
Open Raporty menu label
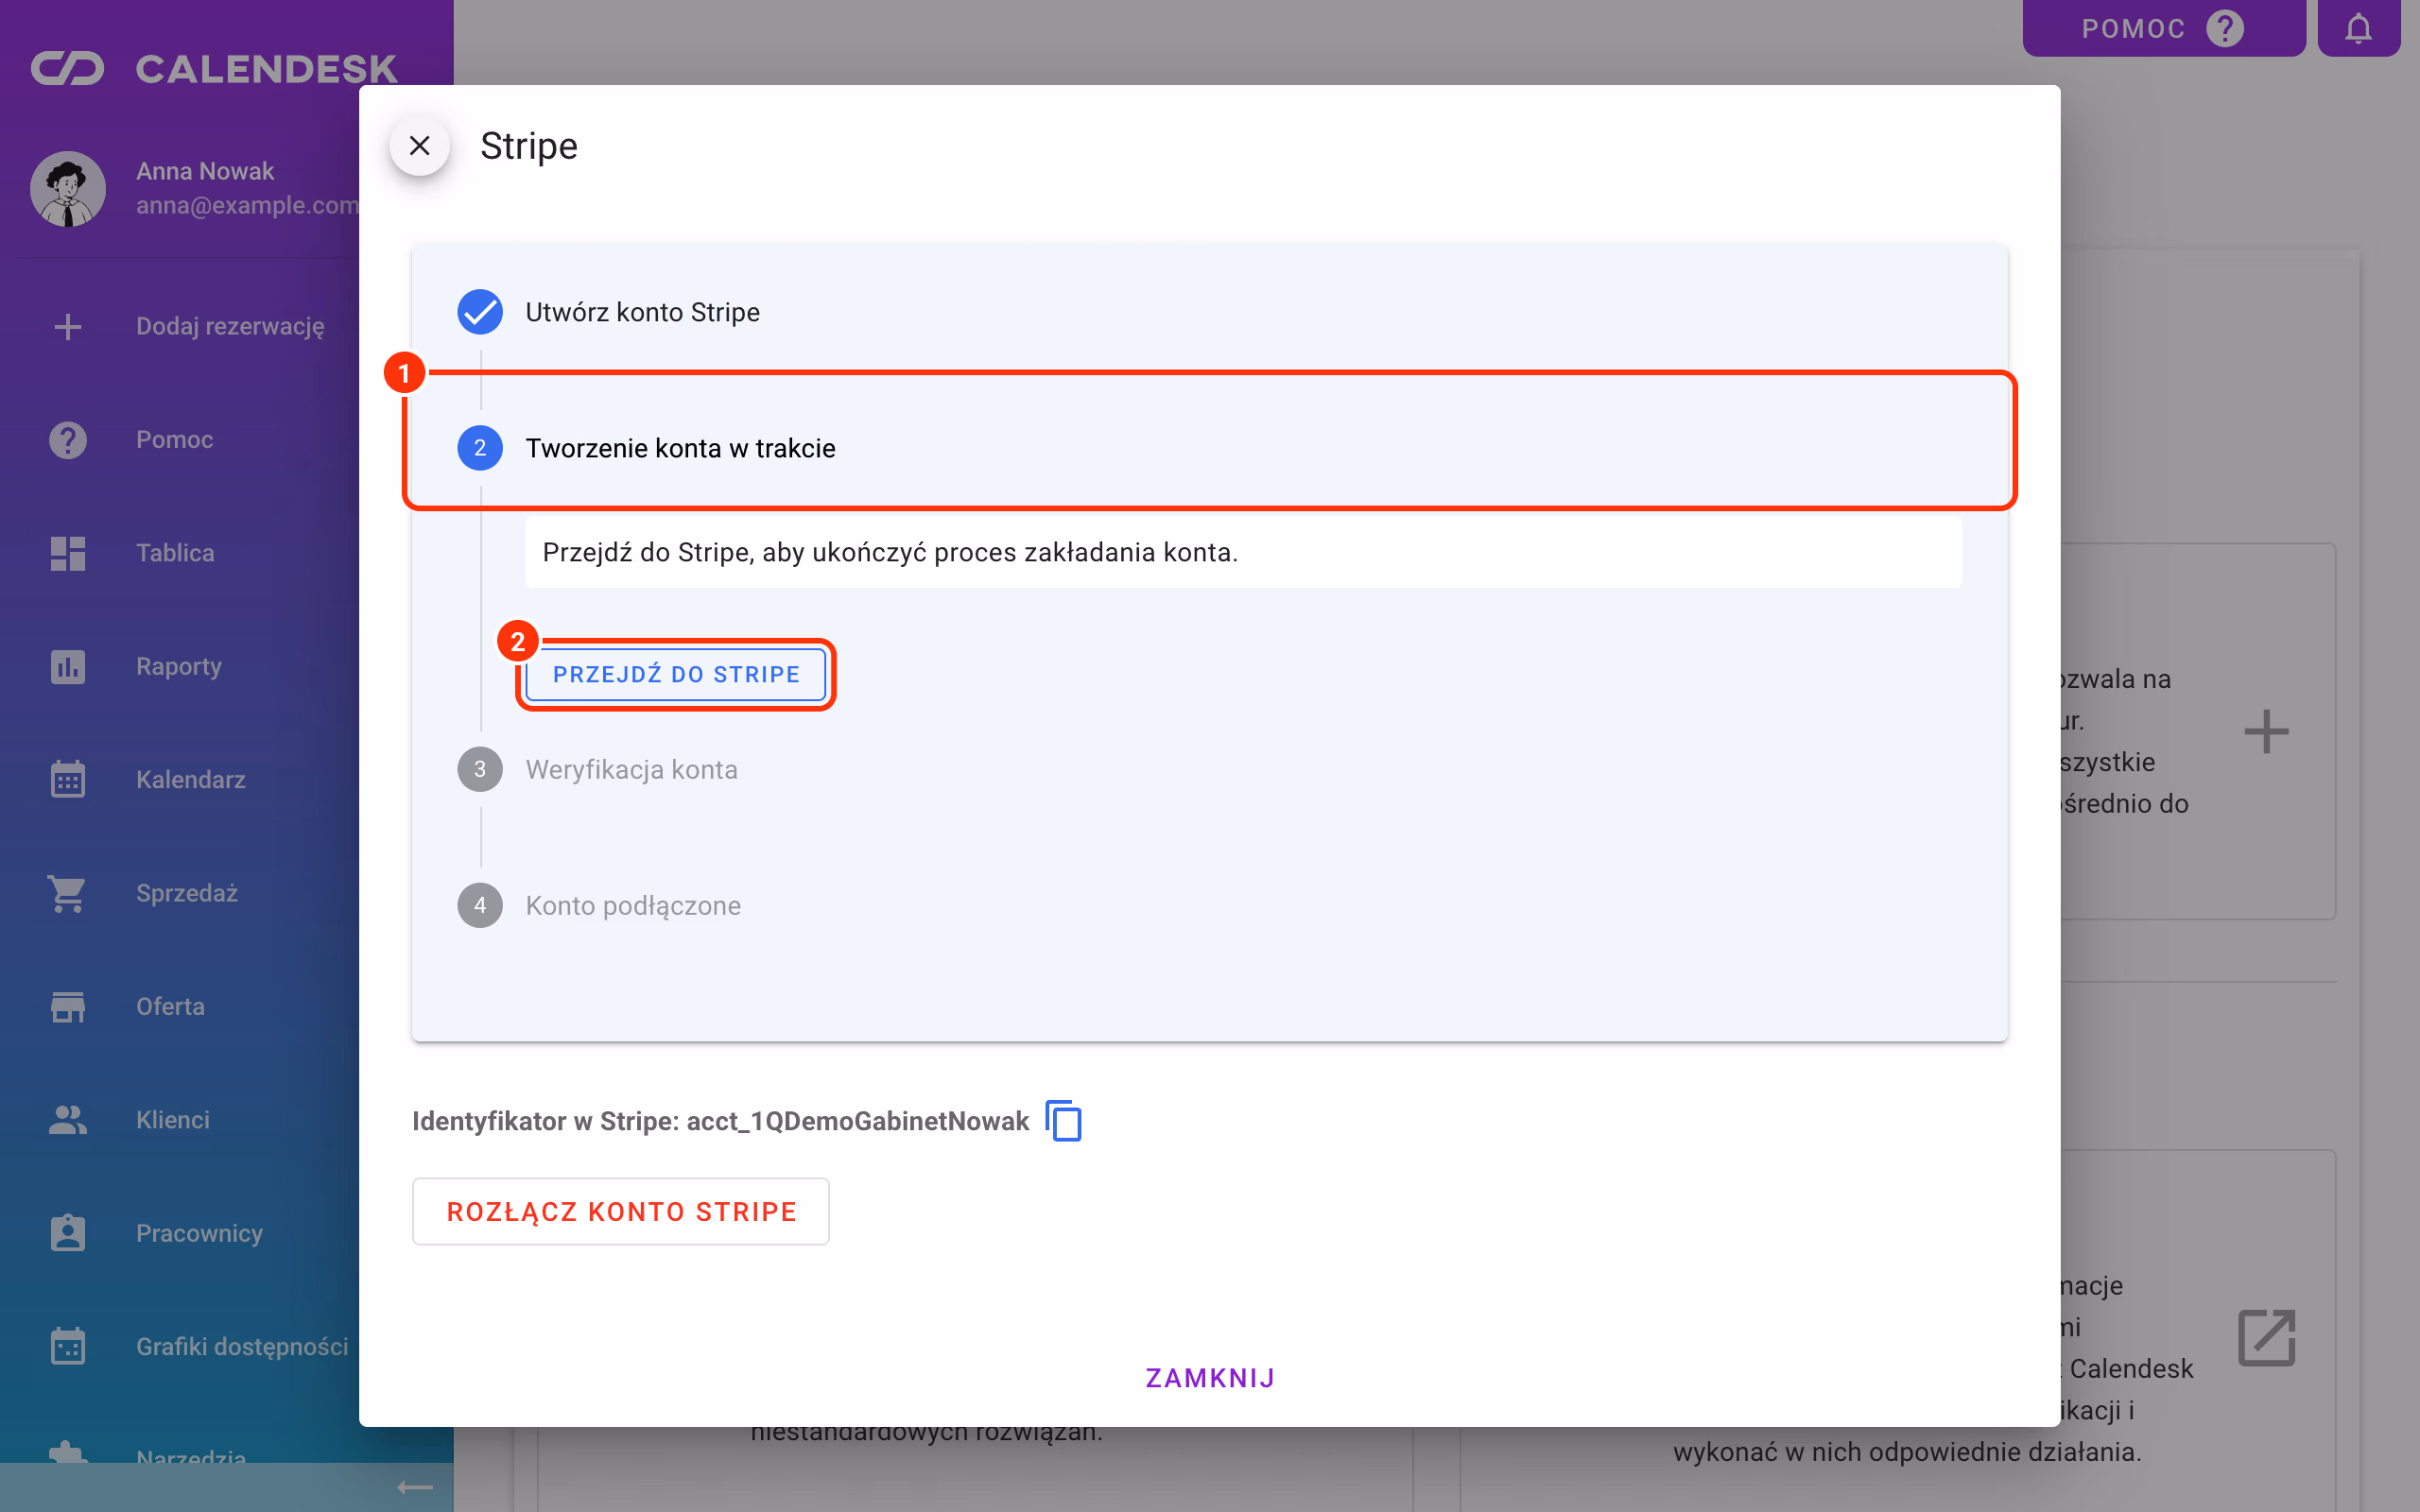(x=179, y=666)
